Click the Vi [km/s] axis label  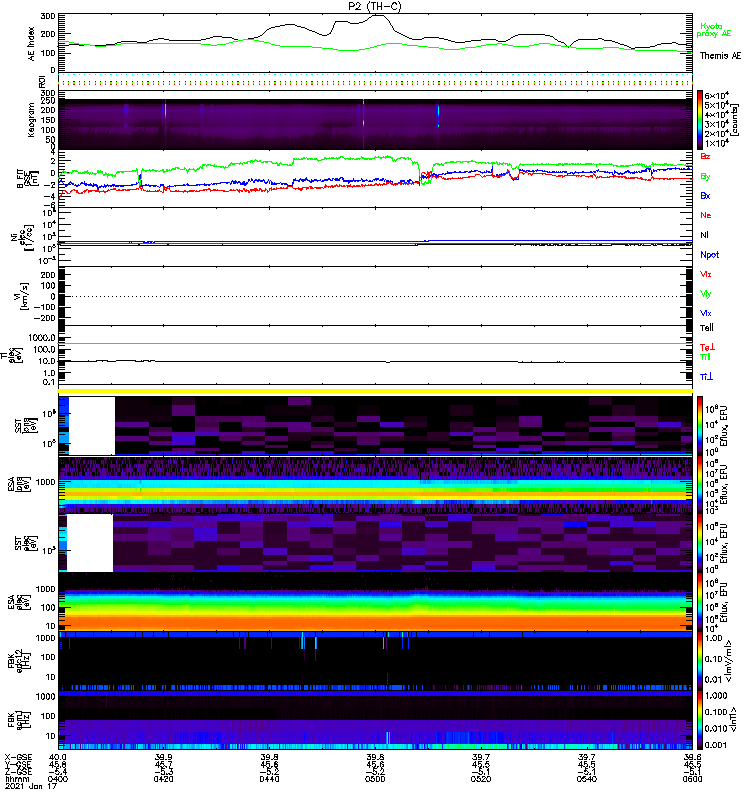[x=23, y=296]
